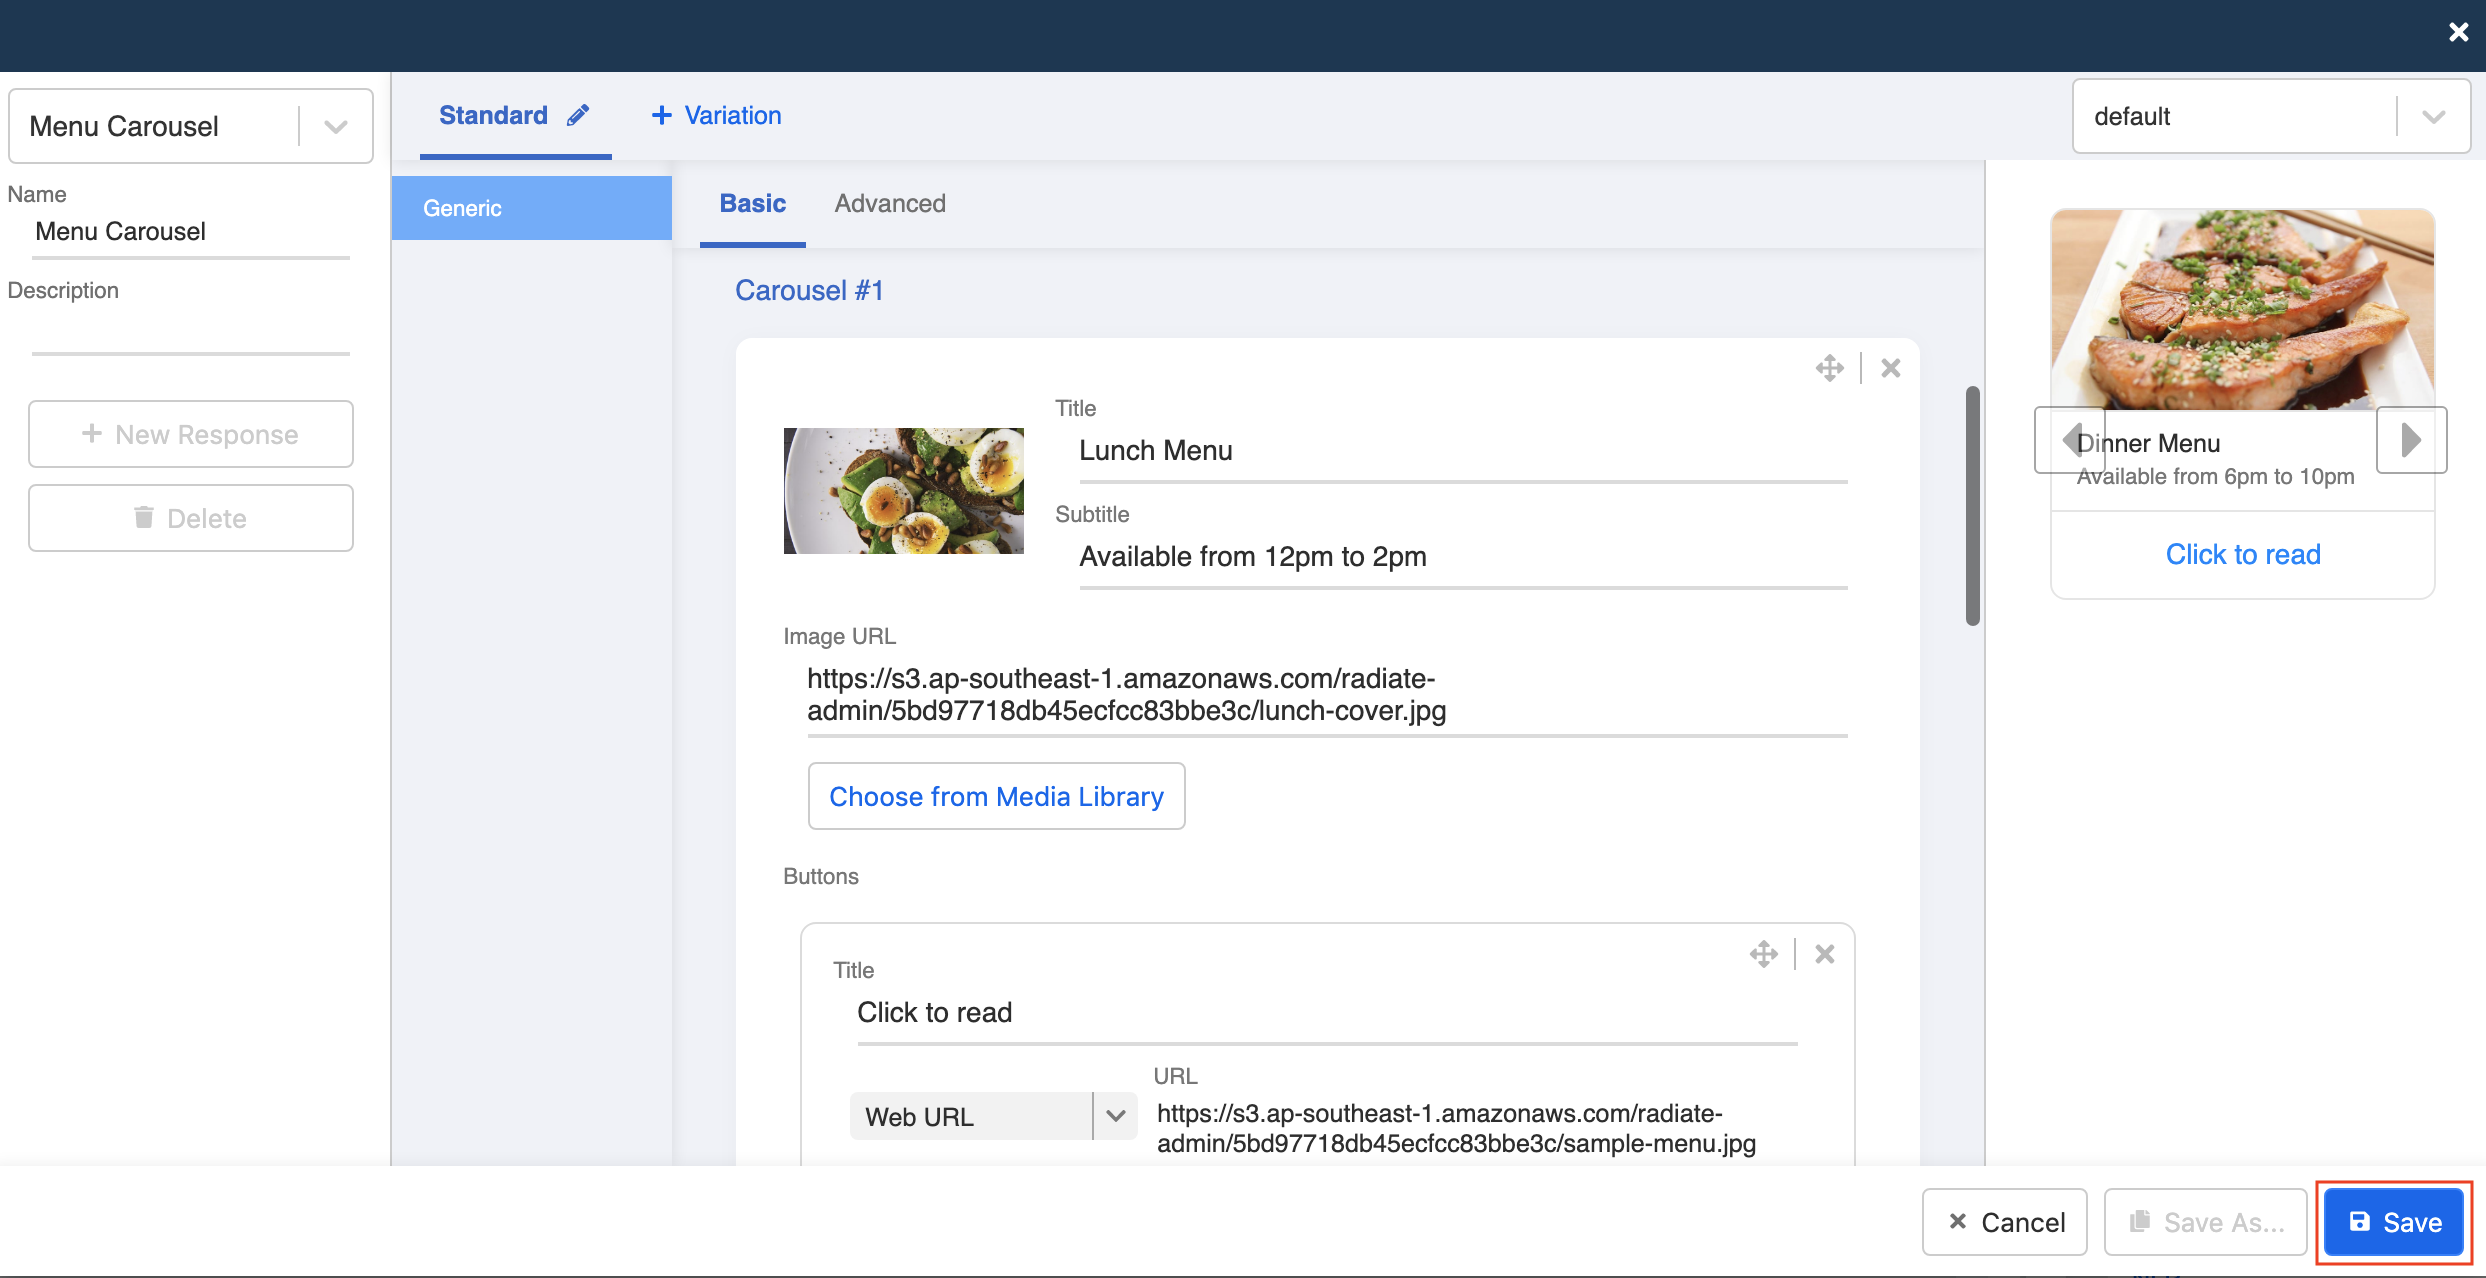Click the move handle on the button entry
This screenshot has width=2486, height=1278.
click(1763, 953)
